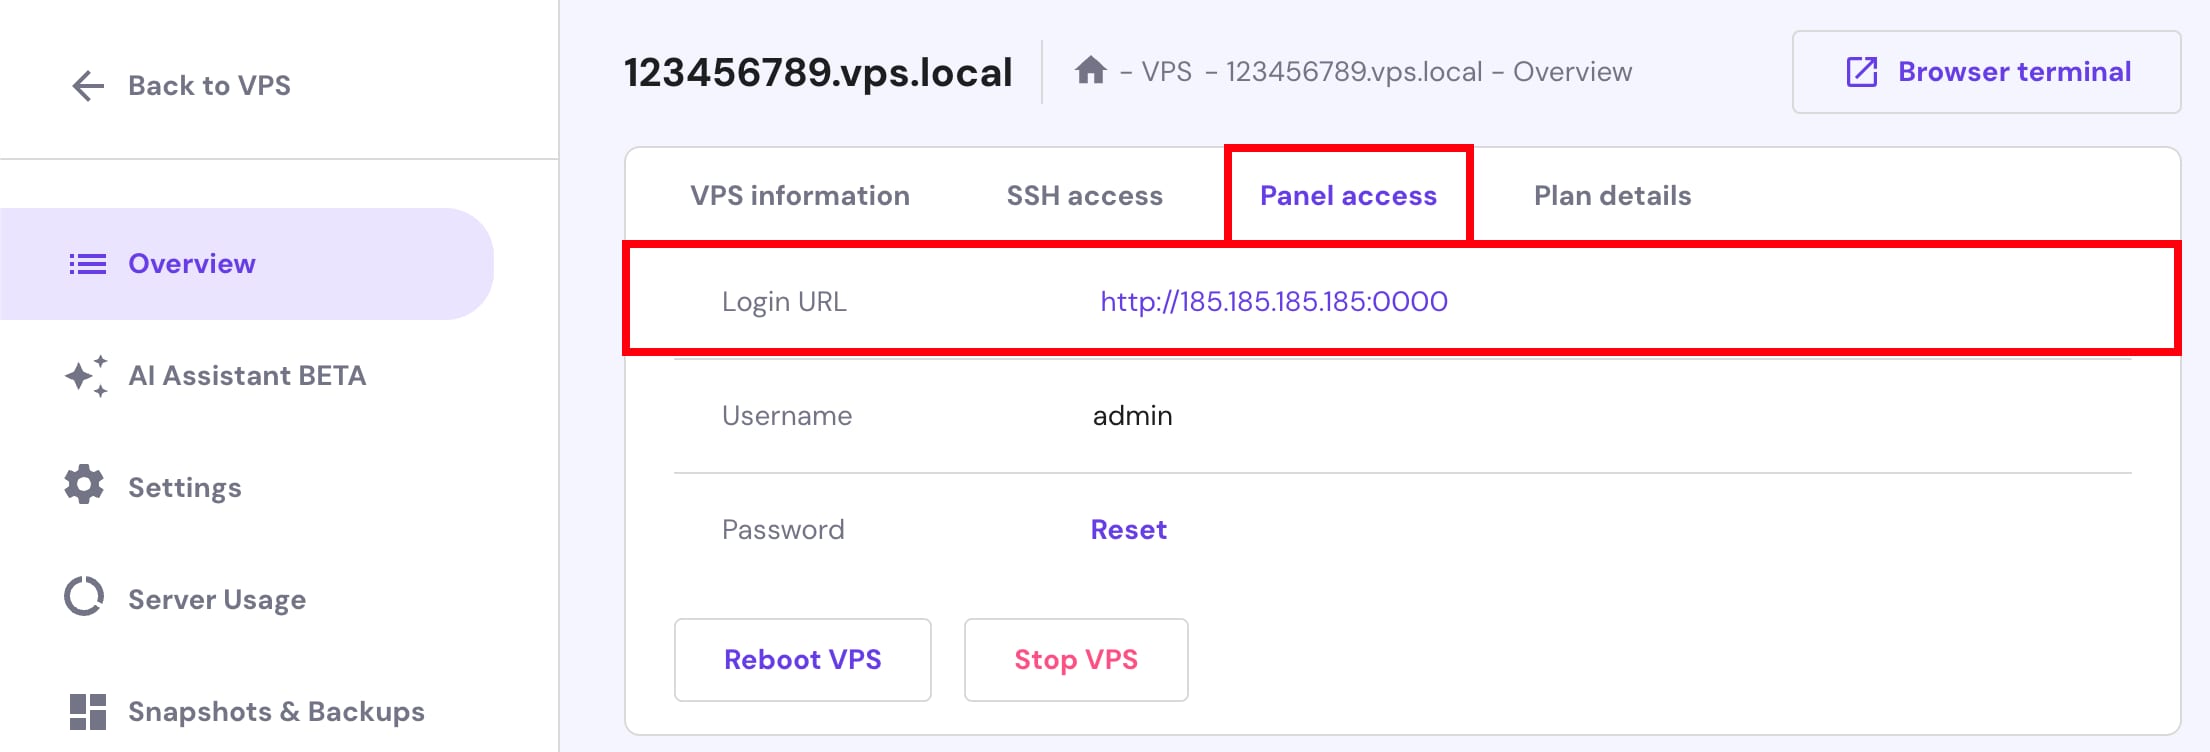Open Server Usage from sidebar
The height and width of the screenshot is (752, 2210).
point(217,600)
